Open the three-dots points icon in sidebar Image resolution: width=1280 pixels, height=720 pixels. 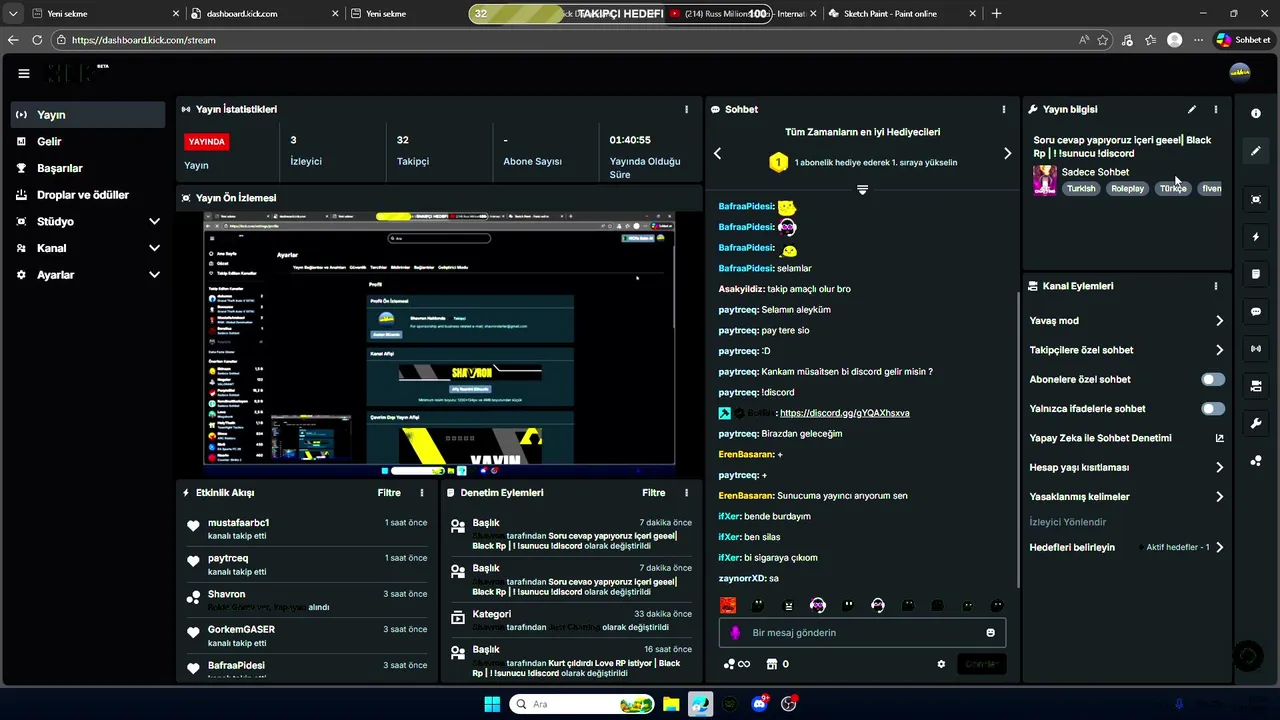point(1256,461)
